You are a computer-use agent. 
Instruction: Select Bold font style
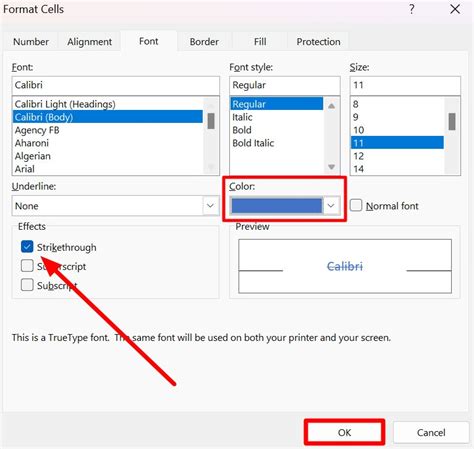tap(277, 130)
